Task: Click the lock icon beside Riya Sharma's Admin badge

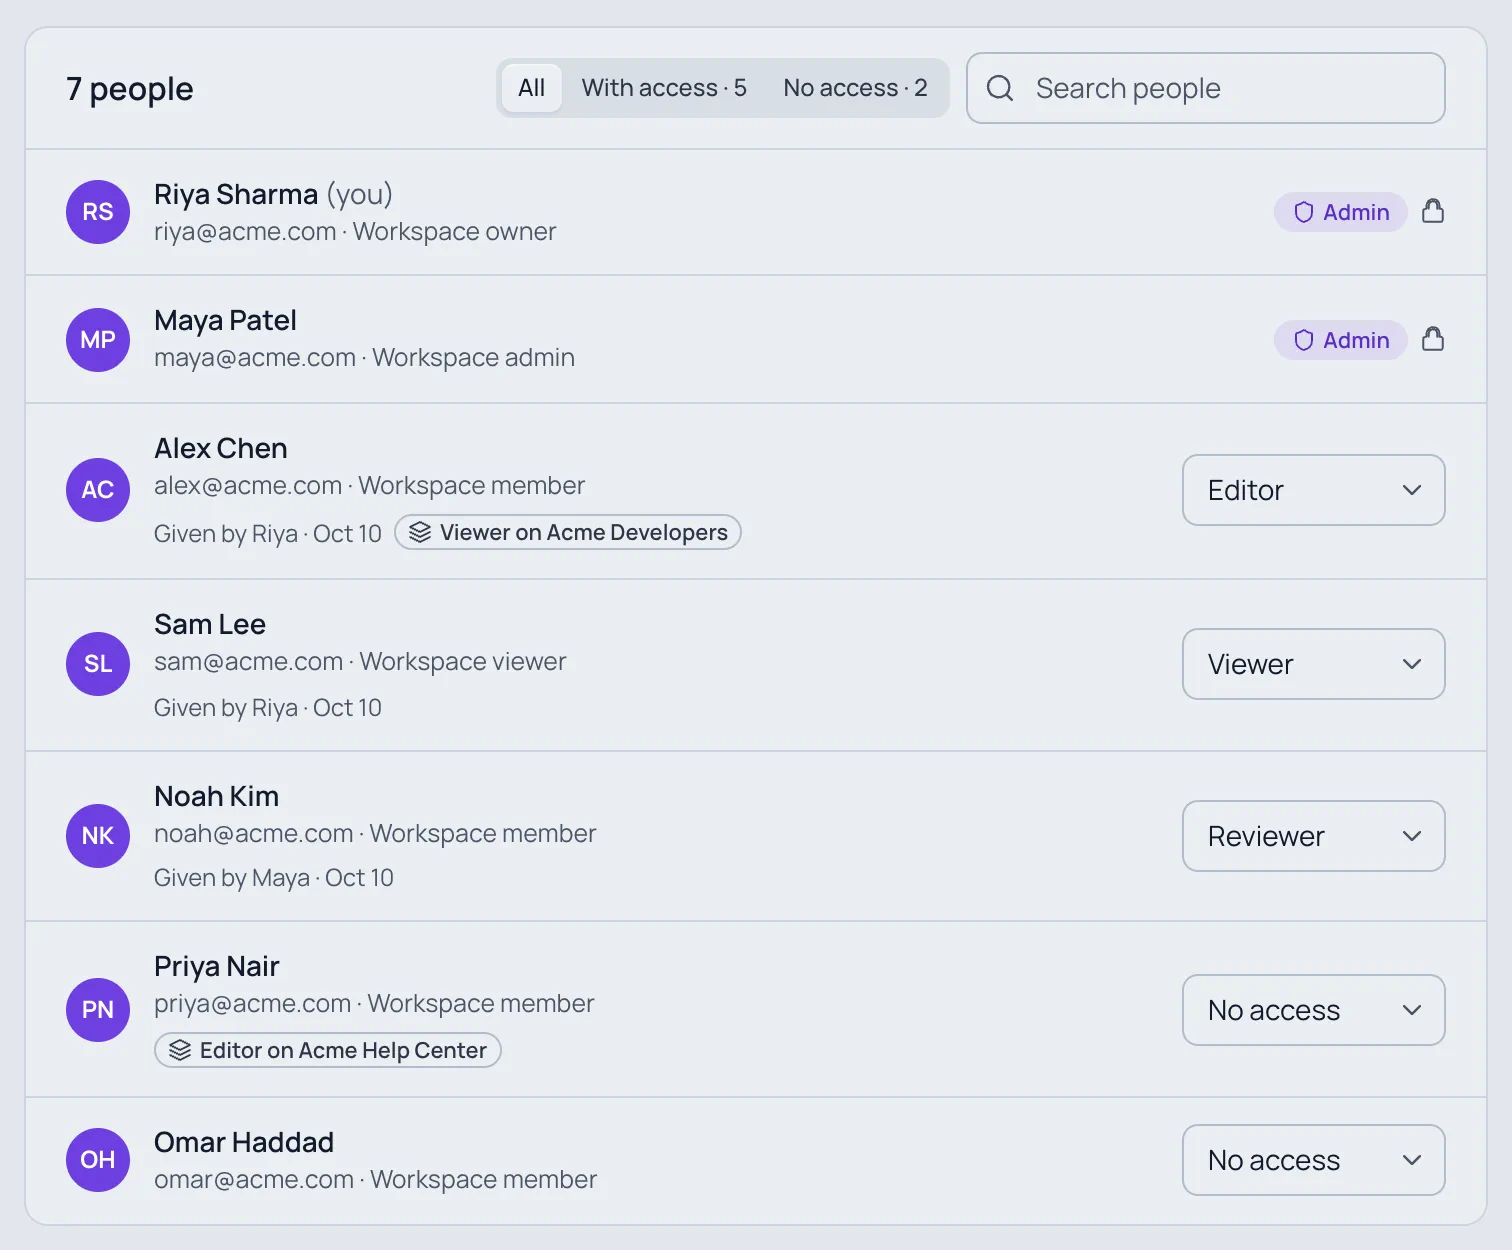Action: (x=1433, y=211)
